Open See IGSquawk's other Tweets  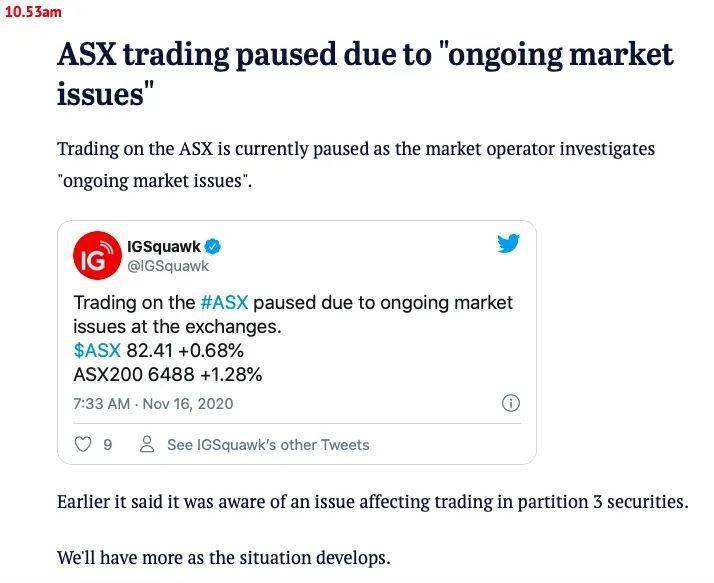(268, 445)
